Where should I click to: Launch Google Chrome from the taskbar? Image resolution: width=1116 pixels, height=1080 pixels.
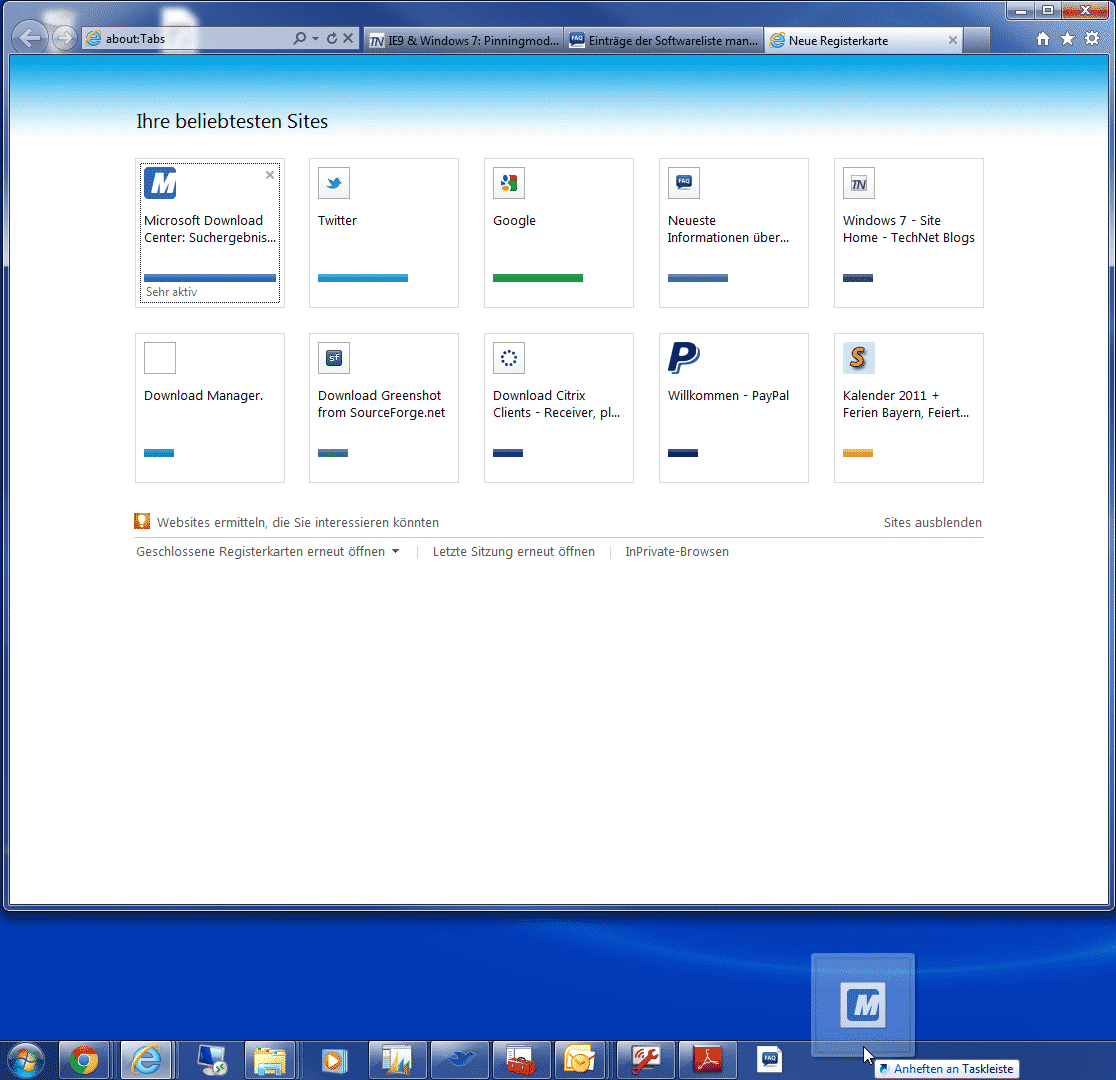[x=84, y=1061]
